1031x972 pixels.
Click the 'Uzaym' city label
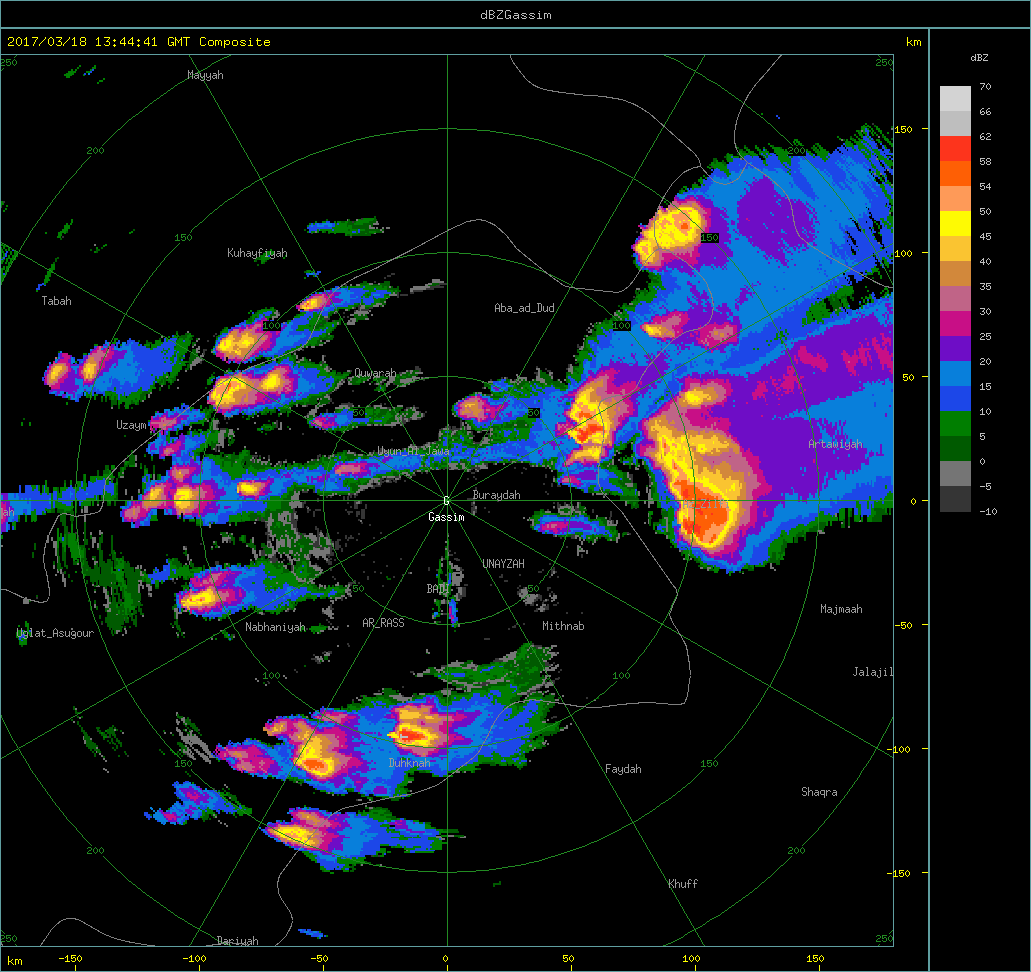pos(132,425)
